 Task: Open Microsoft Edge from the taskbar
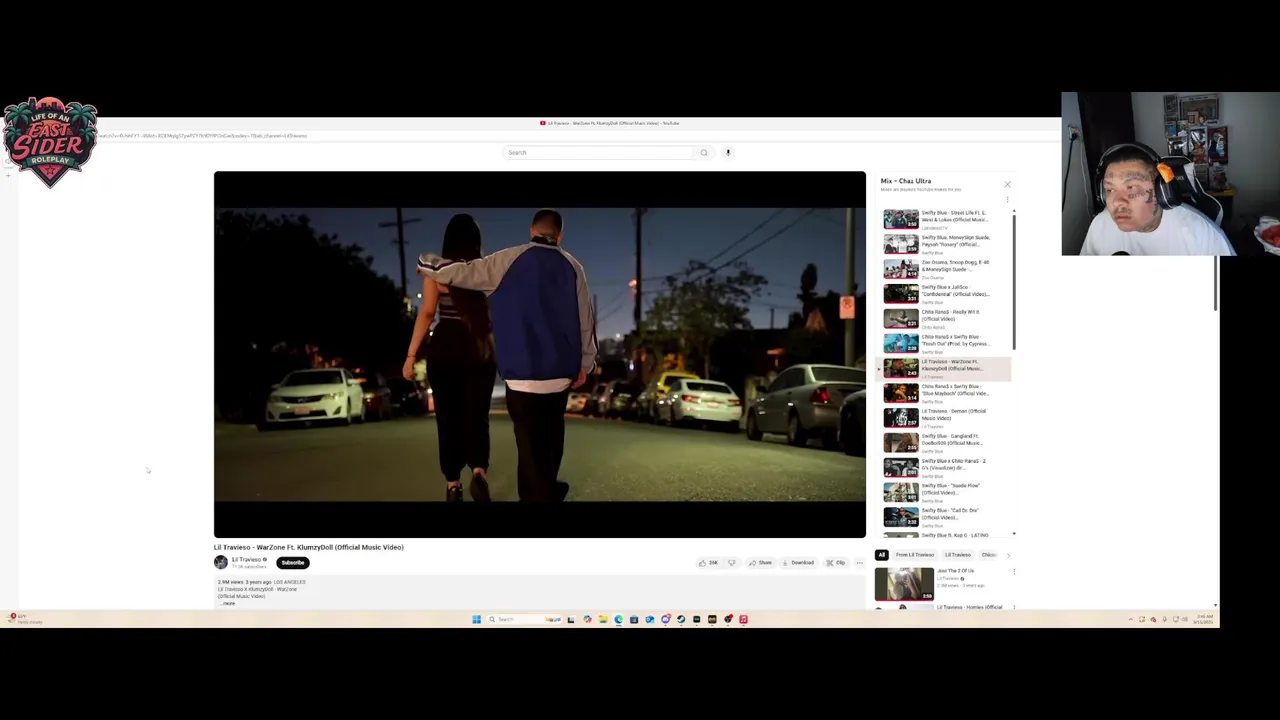pos(618,619)
